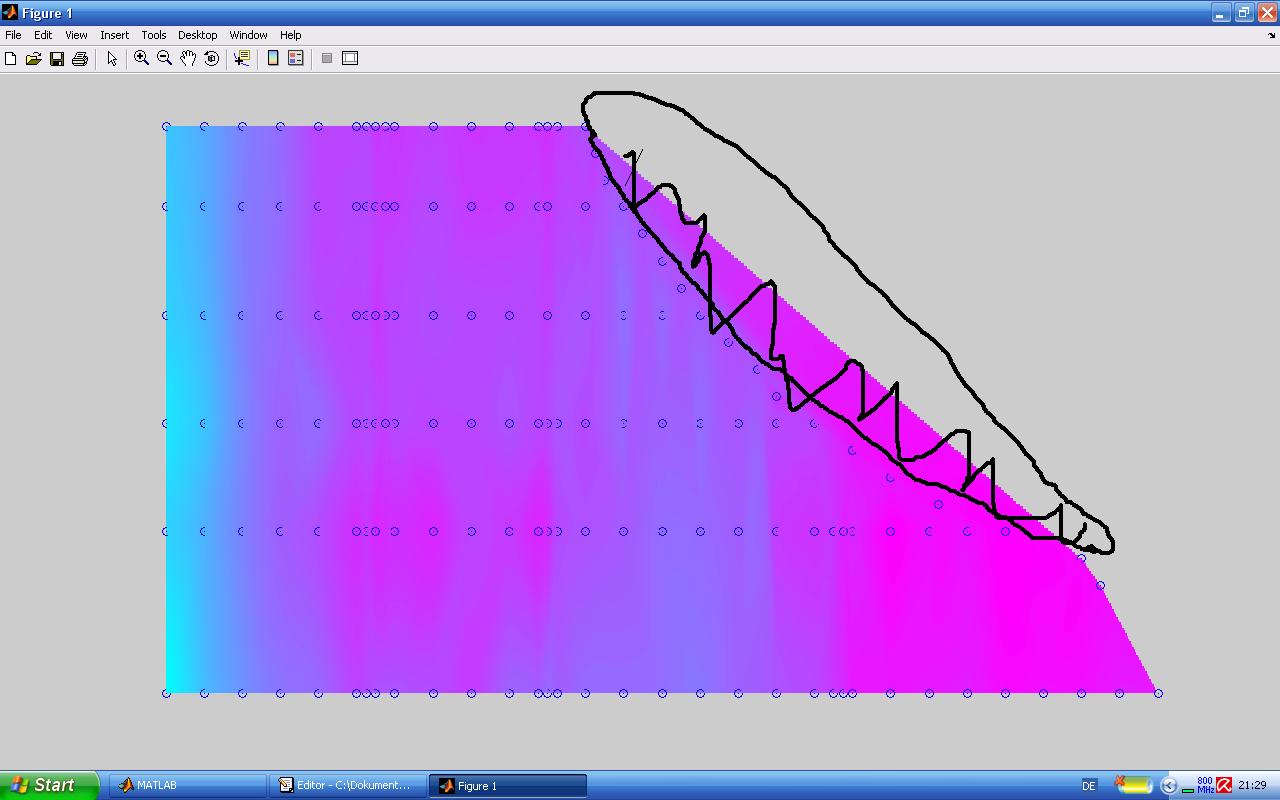Click the New Figure icon
1280x800 pixels.
[11, 59]
